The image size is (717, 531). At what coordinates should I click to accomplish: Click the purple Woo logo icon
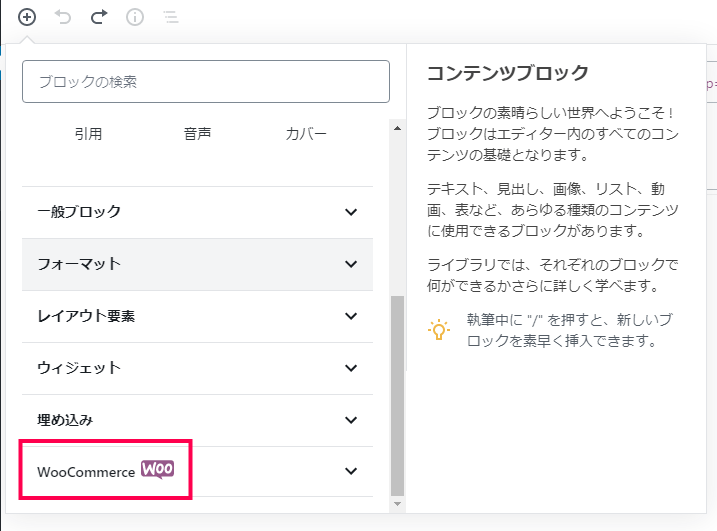pos(157,469)
